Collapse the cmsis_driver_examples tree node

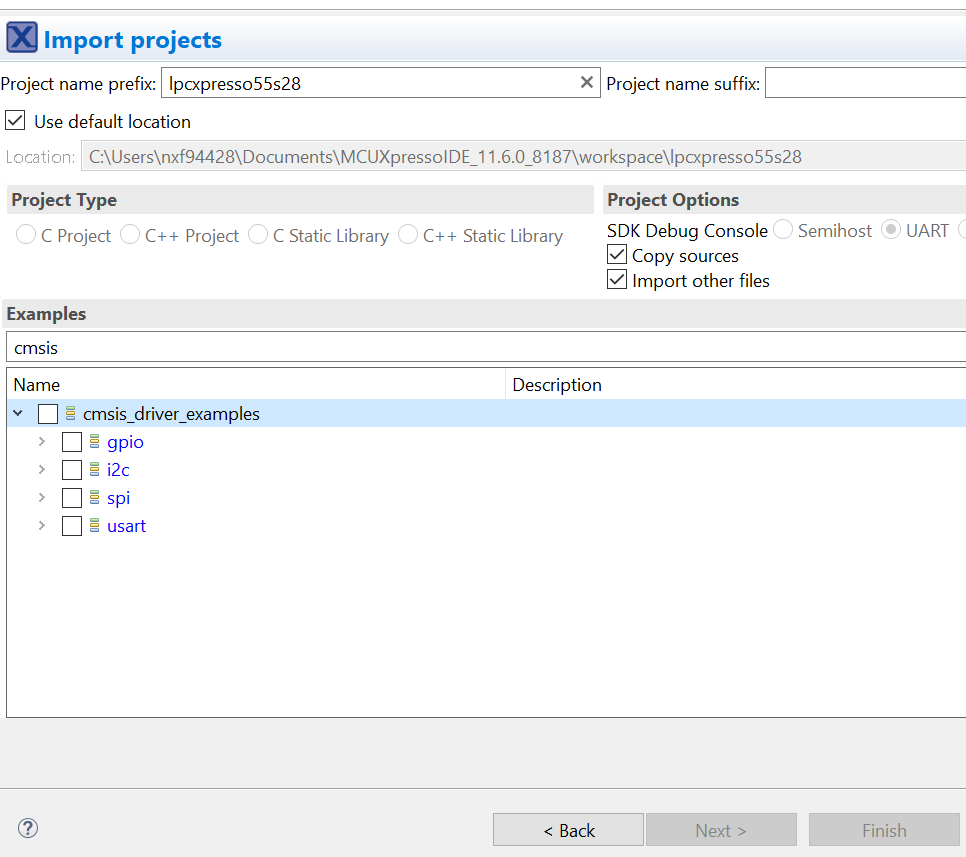coord(17,413)
